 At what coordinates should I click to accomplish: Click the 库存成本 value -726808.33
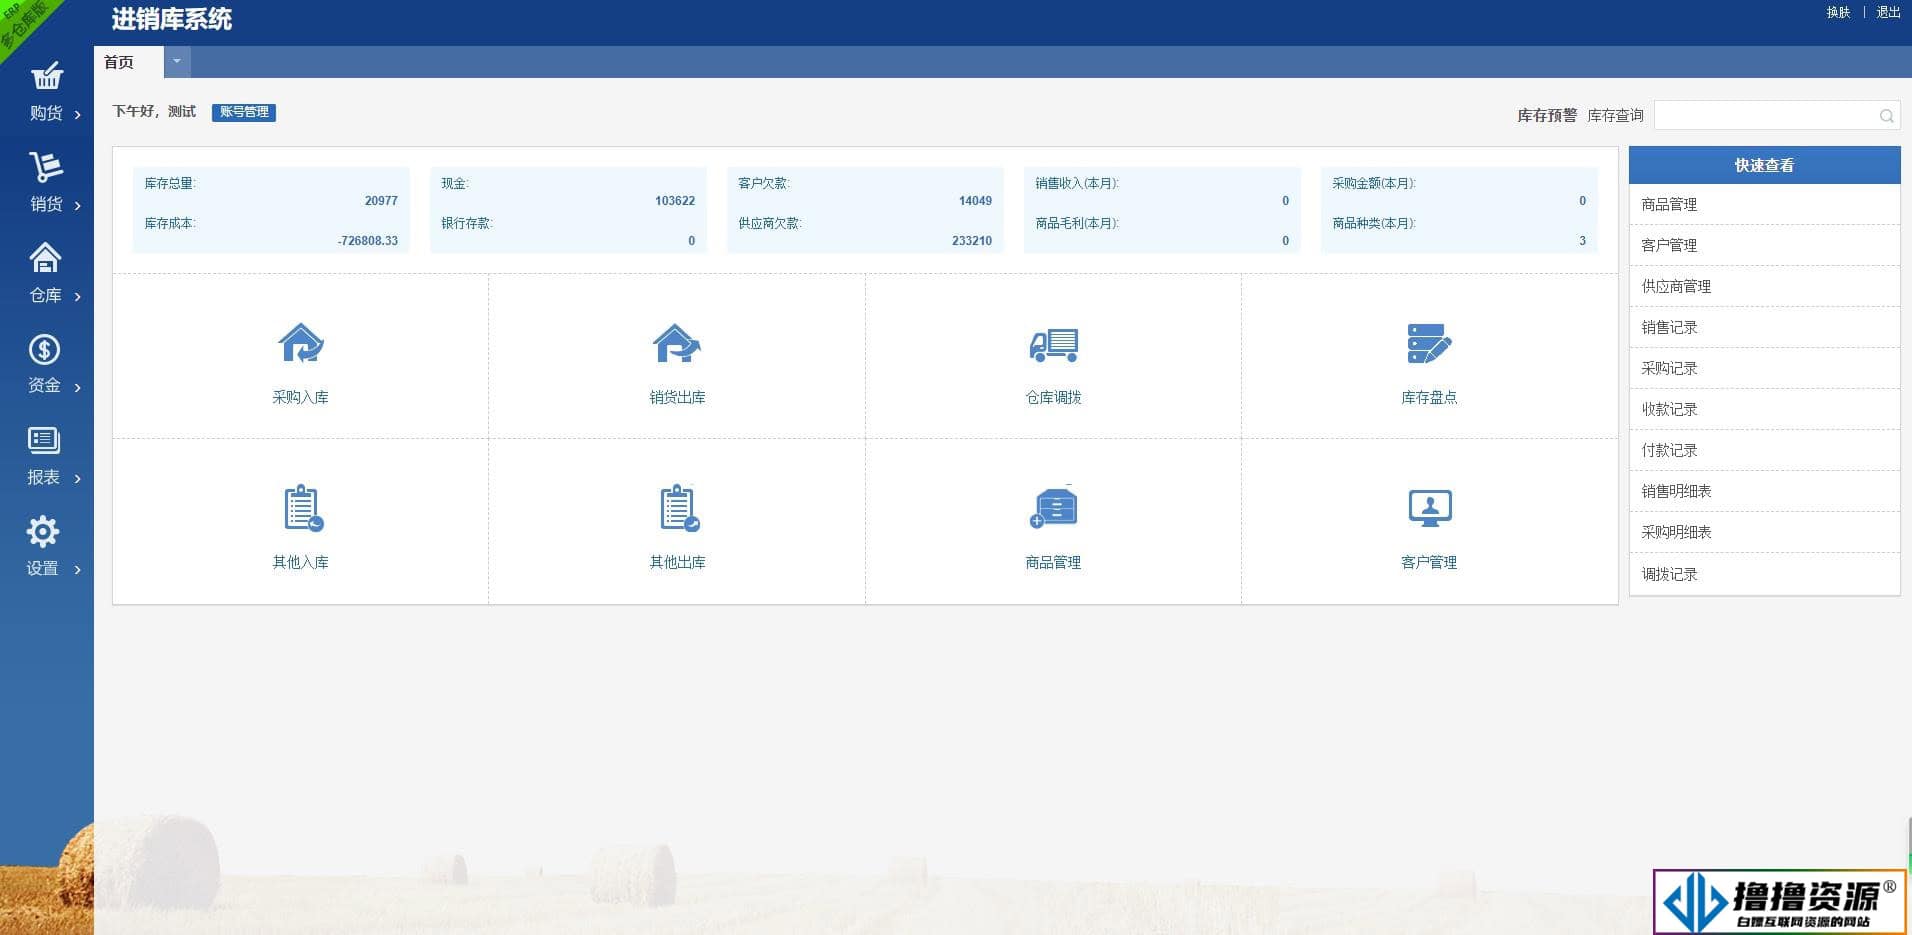click(x=367, y=241)
